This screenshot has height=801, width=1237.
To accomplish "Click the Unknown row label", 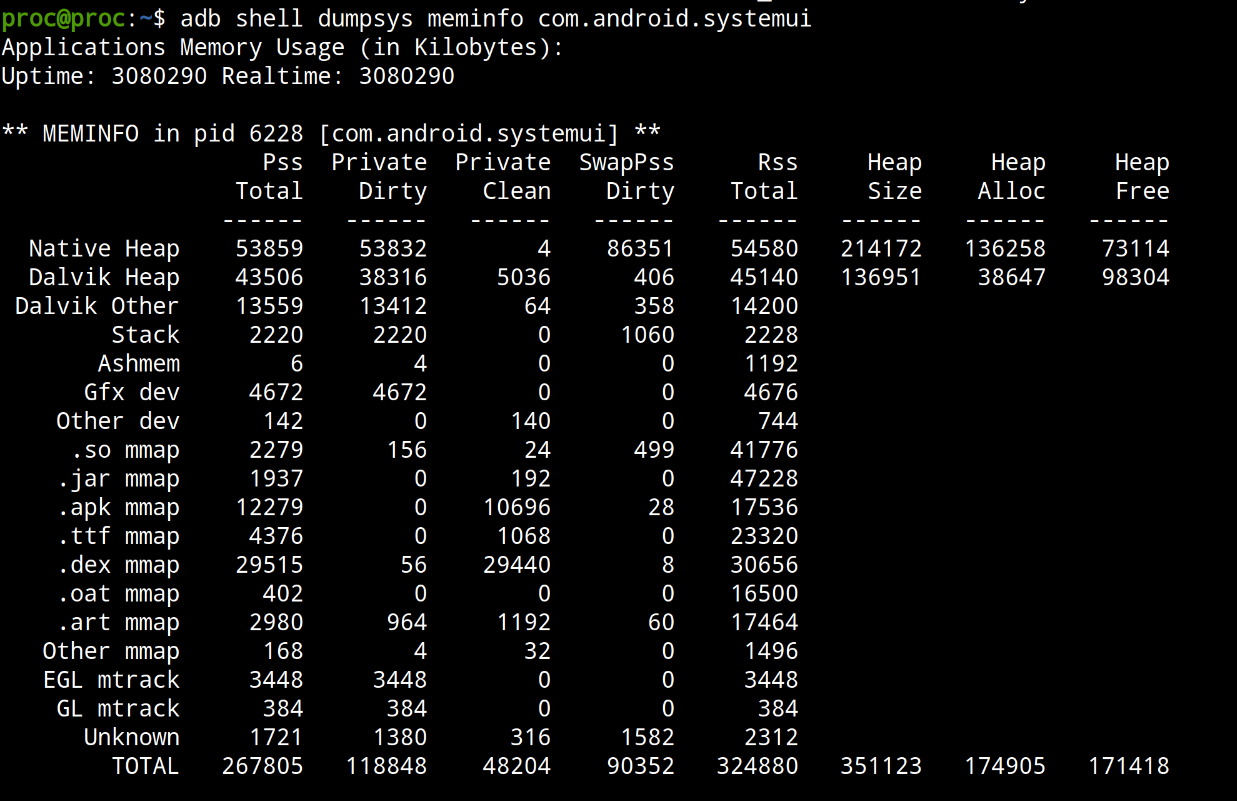I will click(131, 738).
